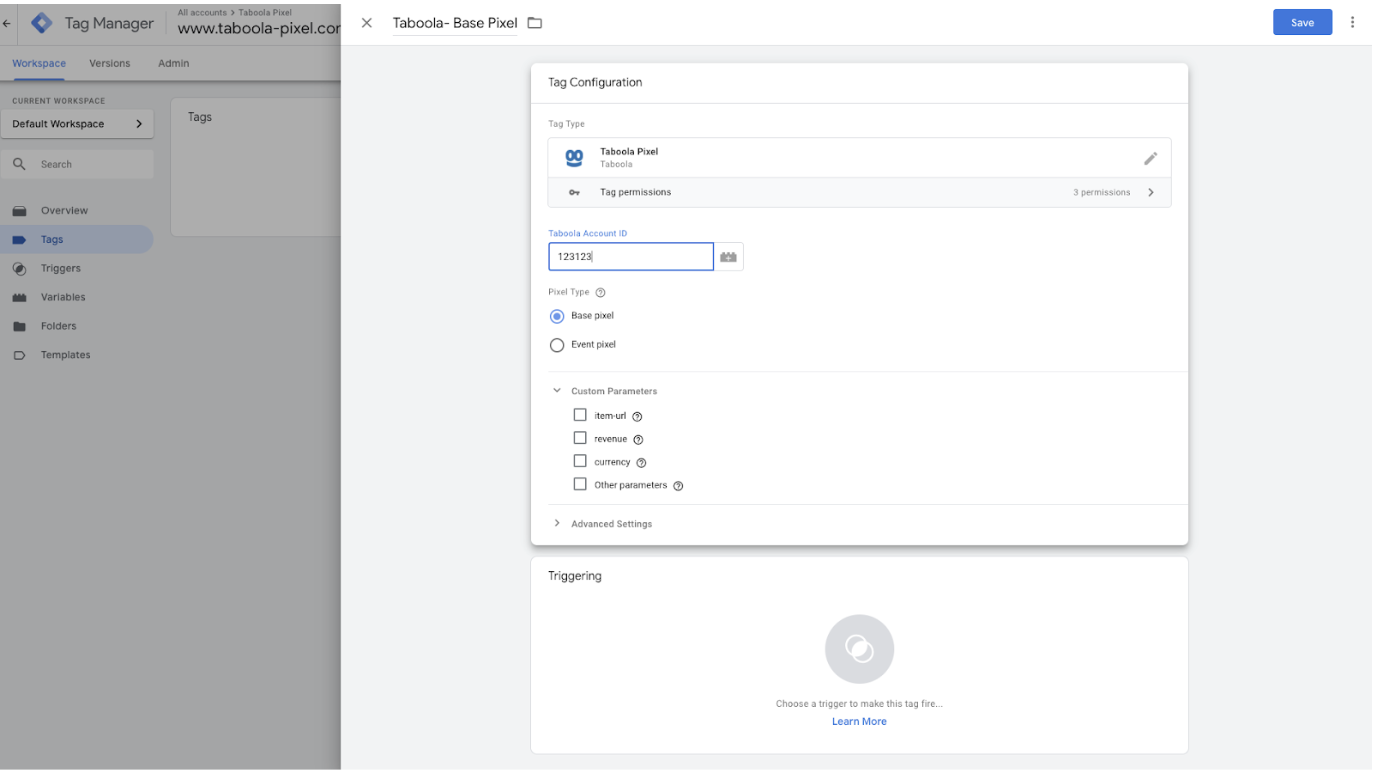
Task: Click the trigger placeholder circle icon
Action: 859,649
